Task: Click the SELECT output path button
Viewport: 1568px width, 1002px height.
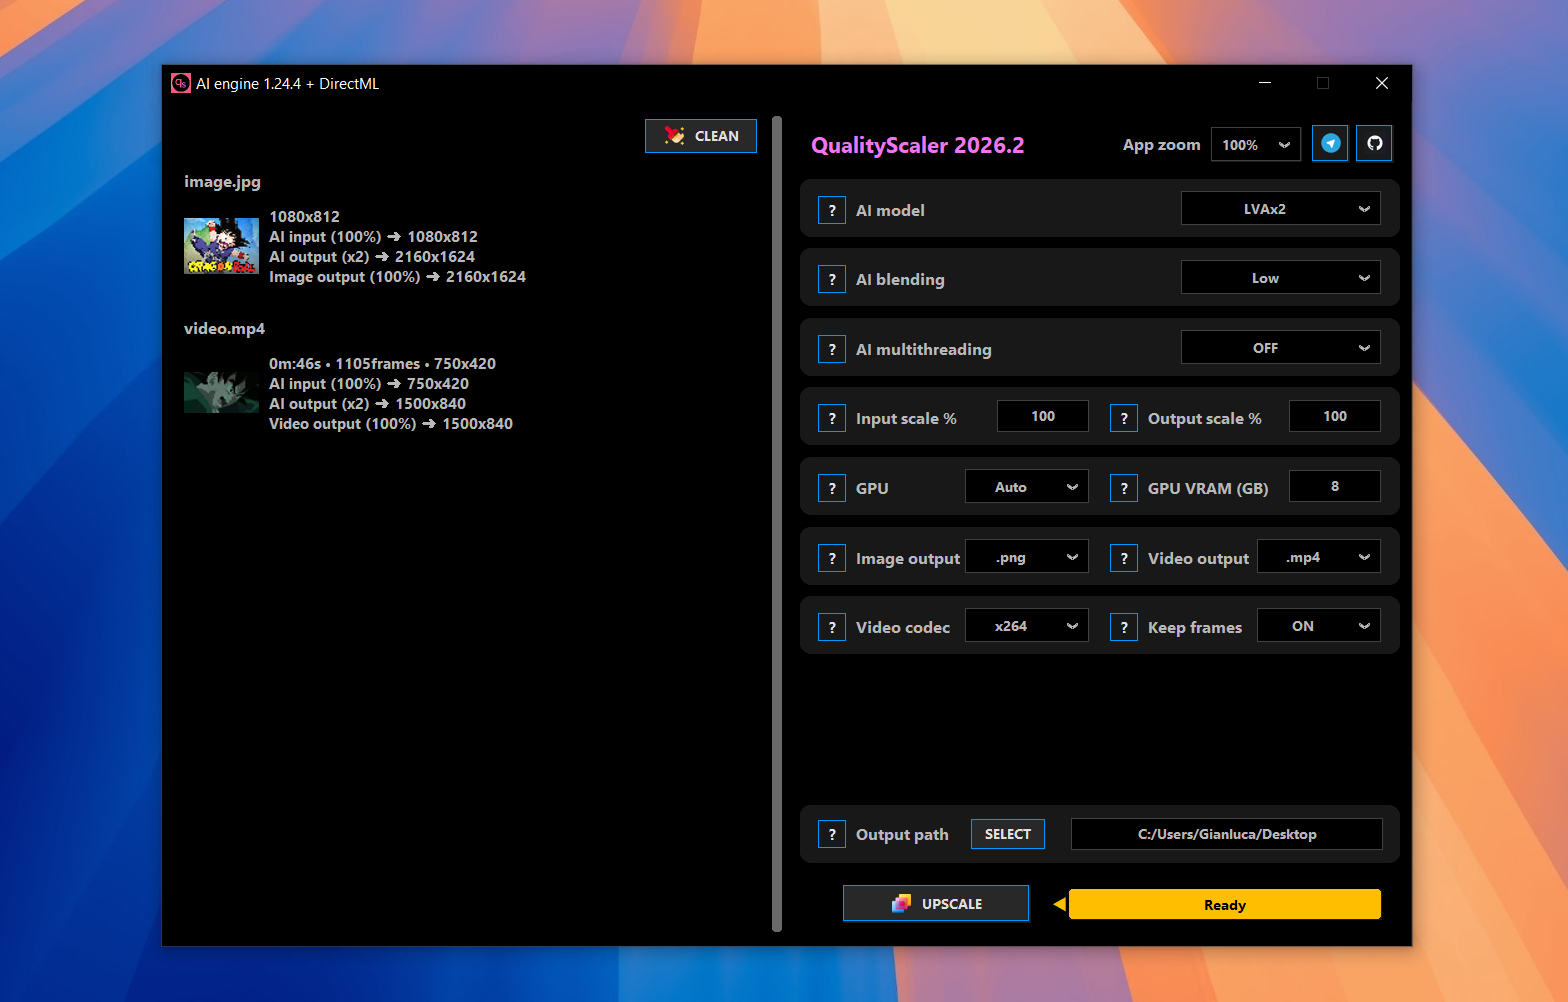Action: [1007, 834]
